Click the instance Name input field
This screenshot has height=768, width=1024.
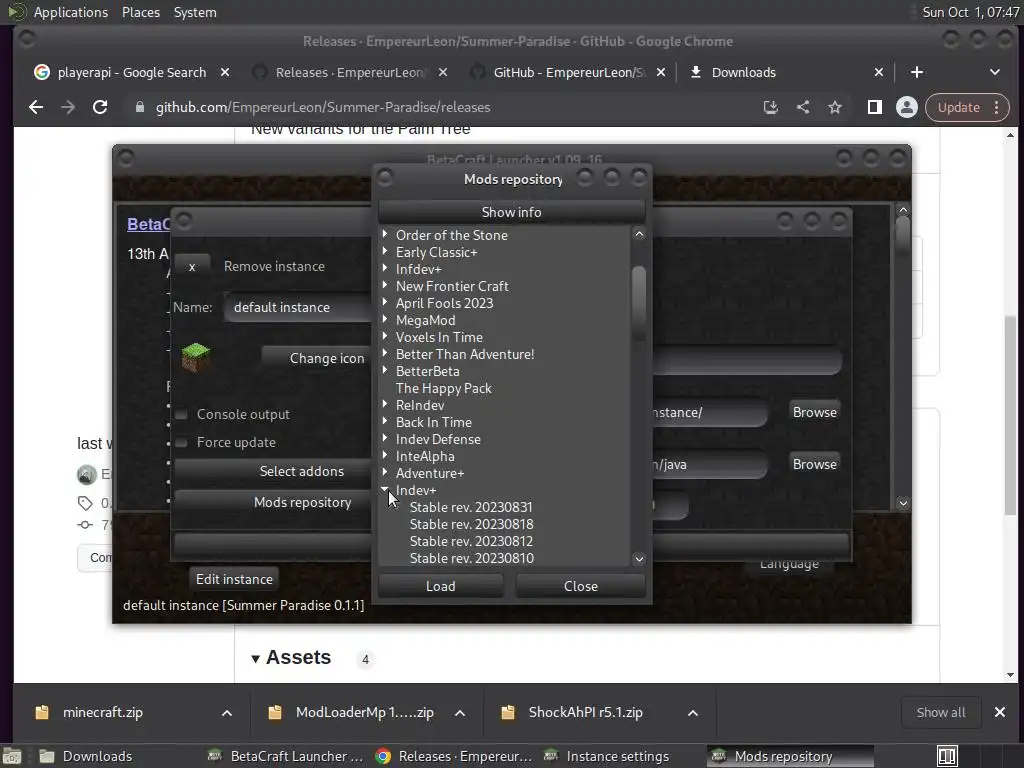pos(298,307)
